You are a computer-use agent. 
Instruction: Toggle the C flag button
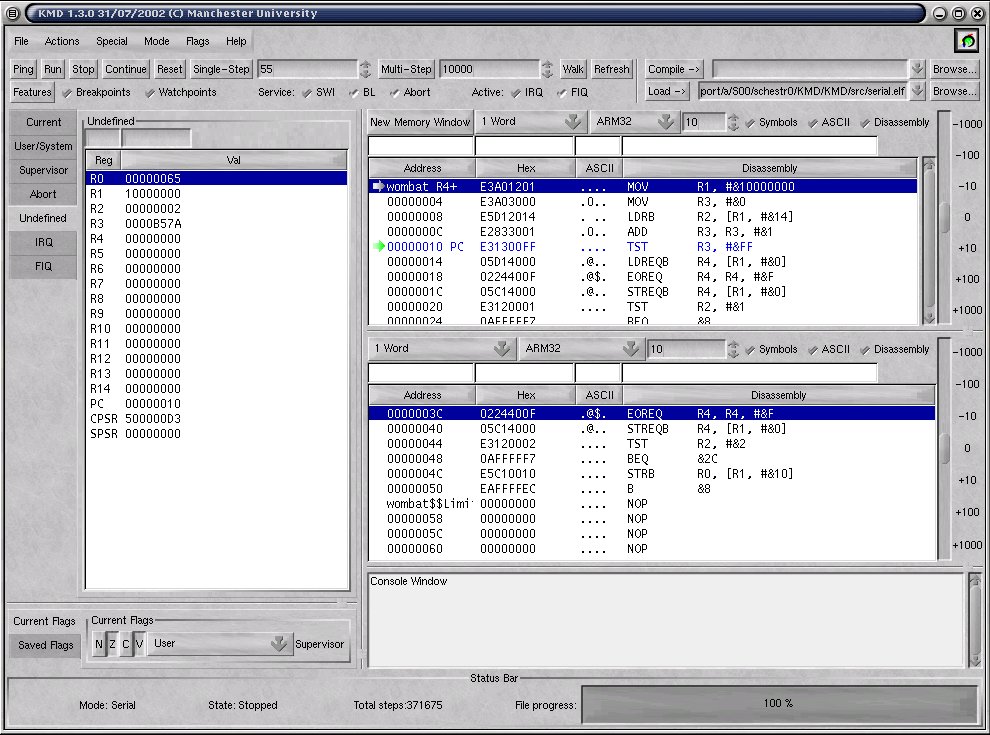pyautogui.click(x=126, y=644)
